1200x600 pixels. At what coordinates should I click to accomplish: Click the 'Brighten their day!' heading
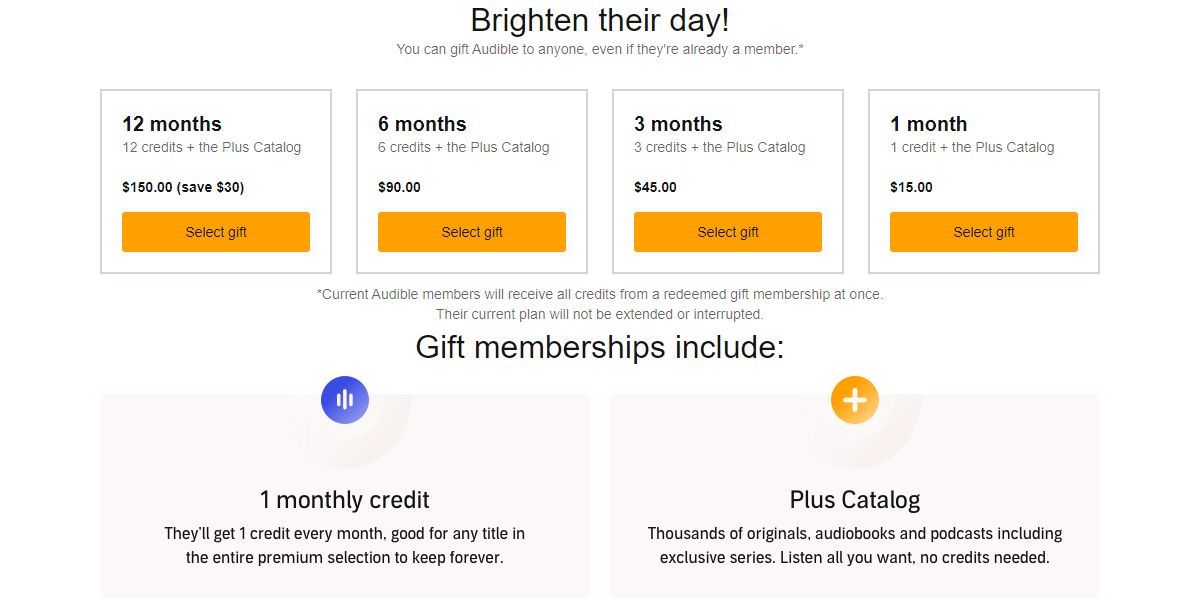pyautogui.click(x=600, y=20)
